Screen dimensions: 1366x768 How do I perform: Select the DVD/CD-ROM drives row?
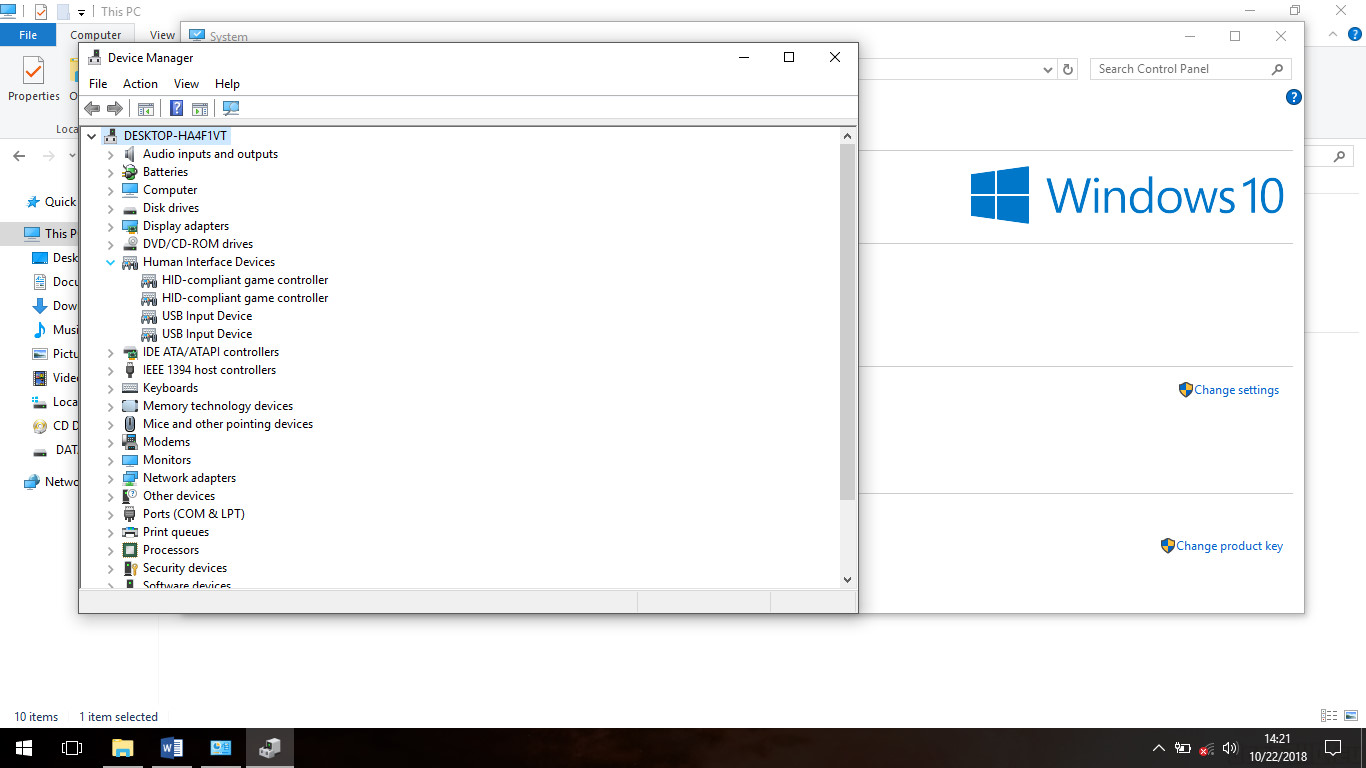pyautogui.click(x=197, y=244)
